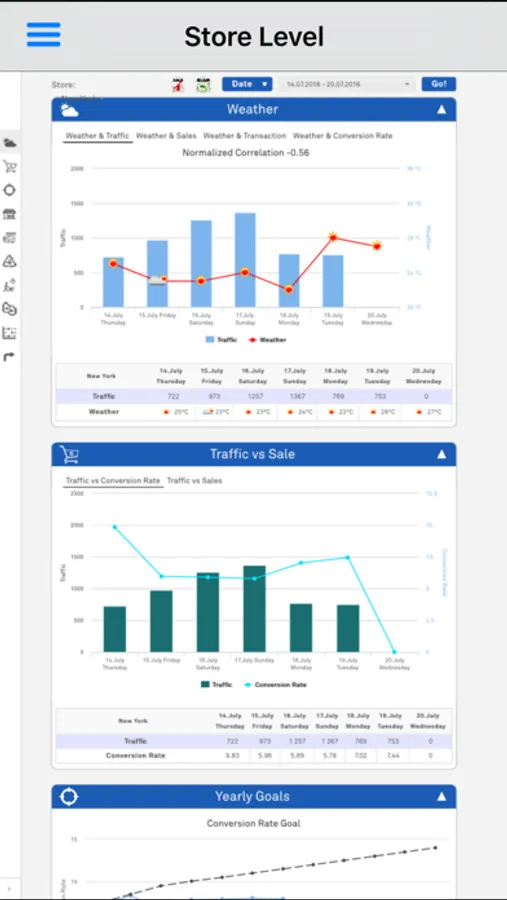The width and height of the screenshot is (507, 900).
Task: Click conversion rate value 7.44
Action: tap(393, 756)
